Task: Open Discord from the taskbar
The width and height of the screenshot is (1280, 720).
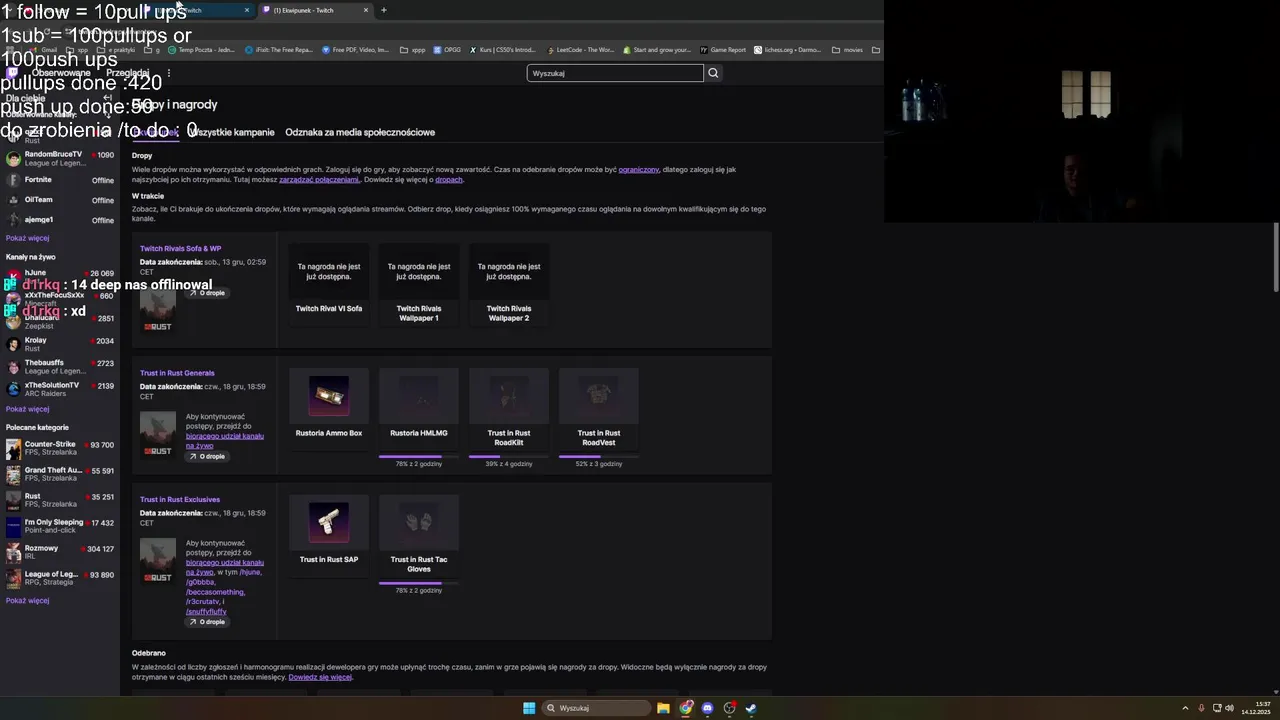Action: 707,708
